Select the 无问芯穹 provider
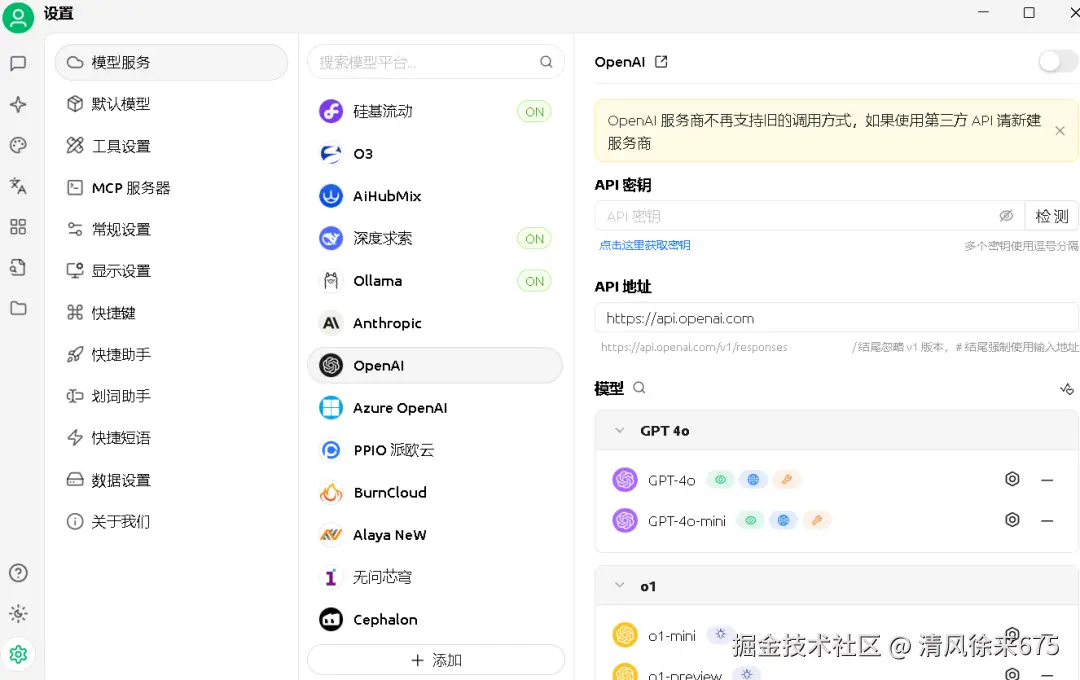This screenshot has height=680, width=1080. [435, 577]
